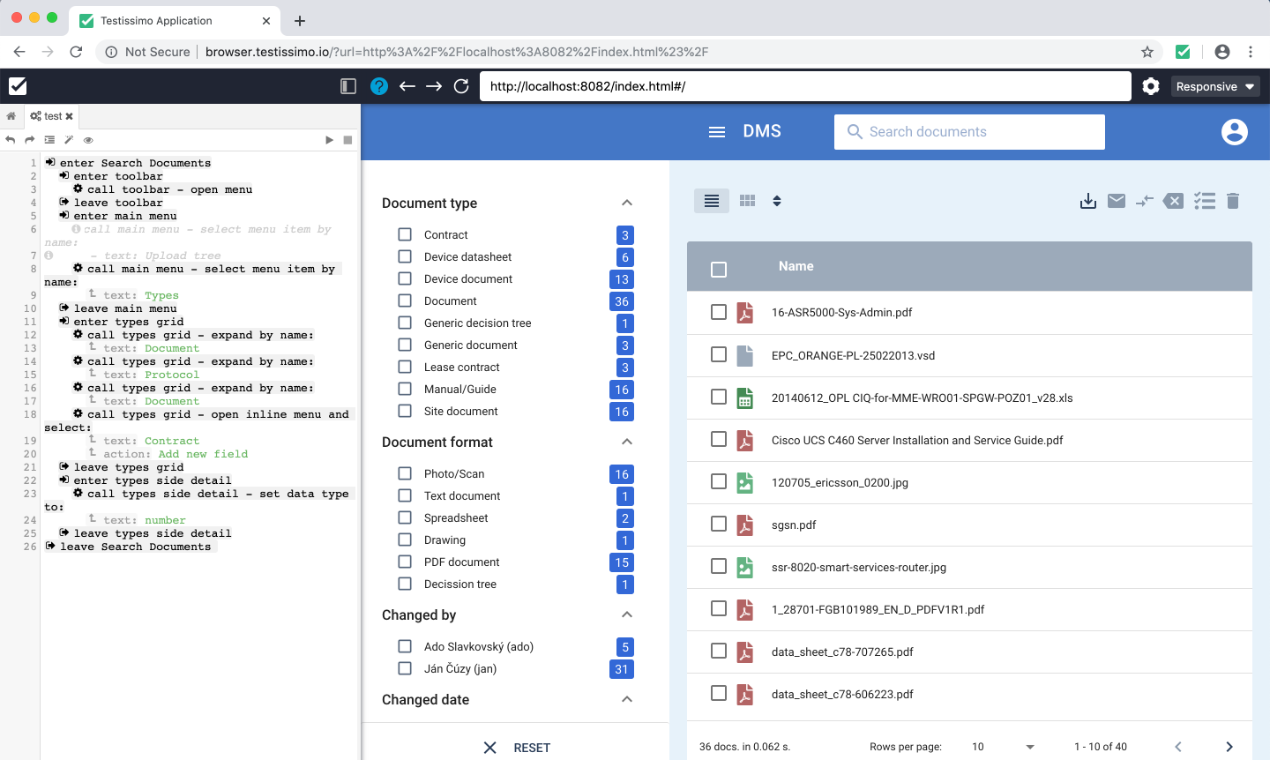Click the Document filter count badge 36
The height and width of the screenshot is (760, 1270).
tap(621, 301)
